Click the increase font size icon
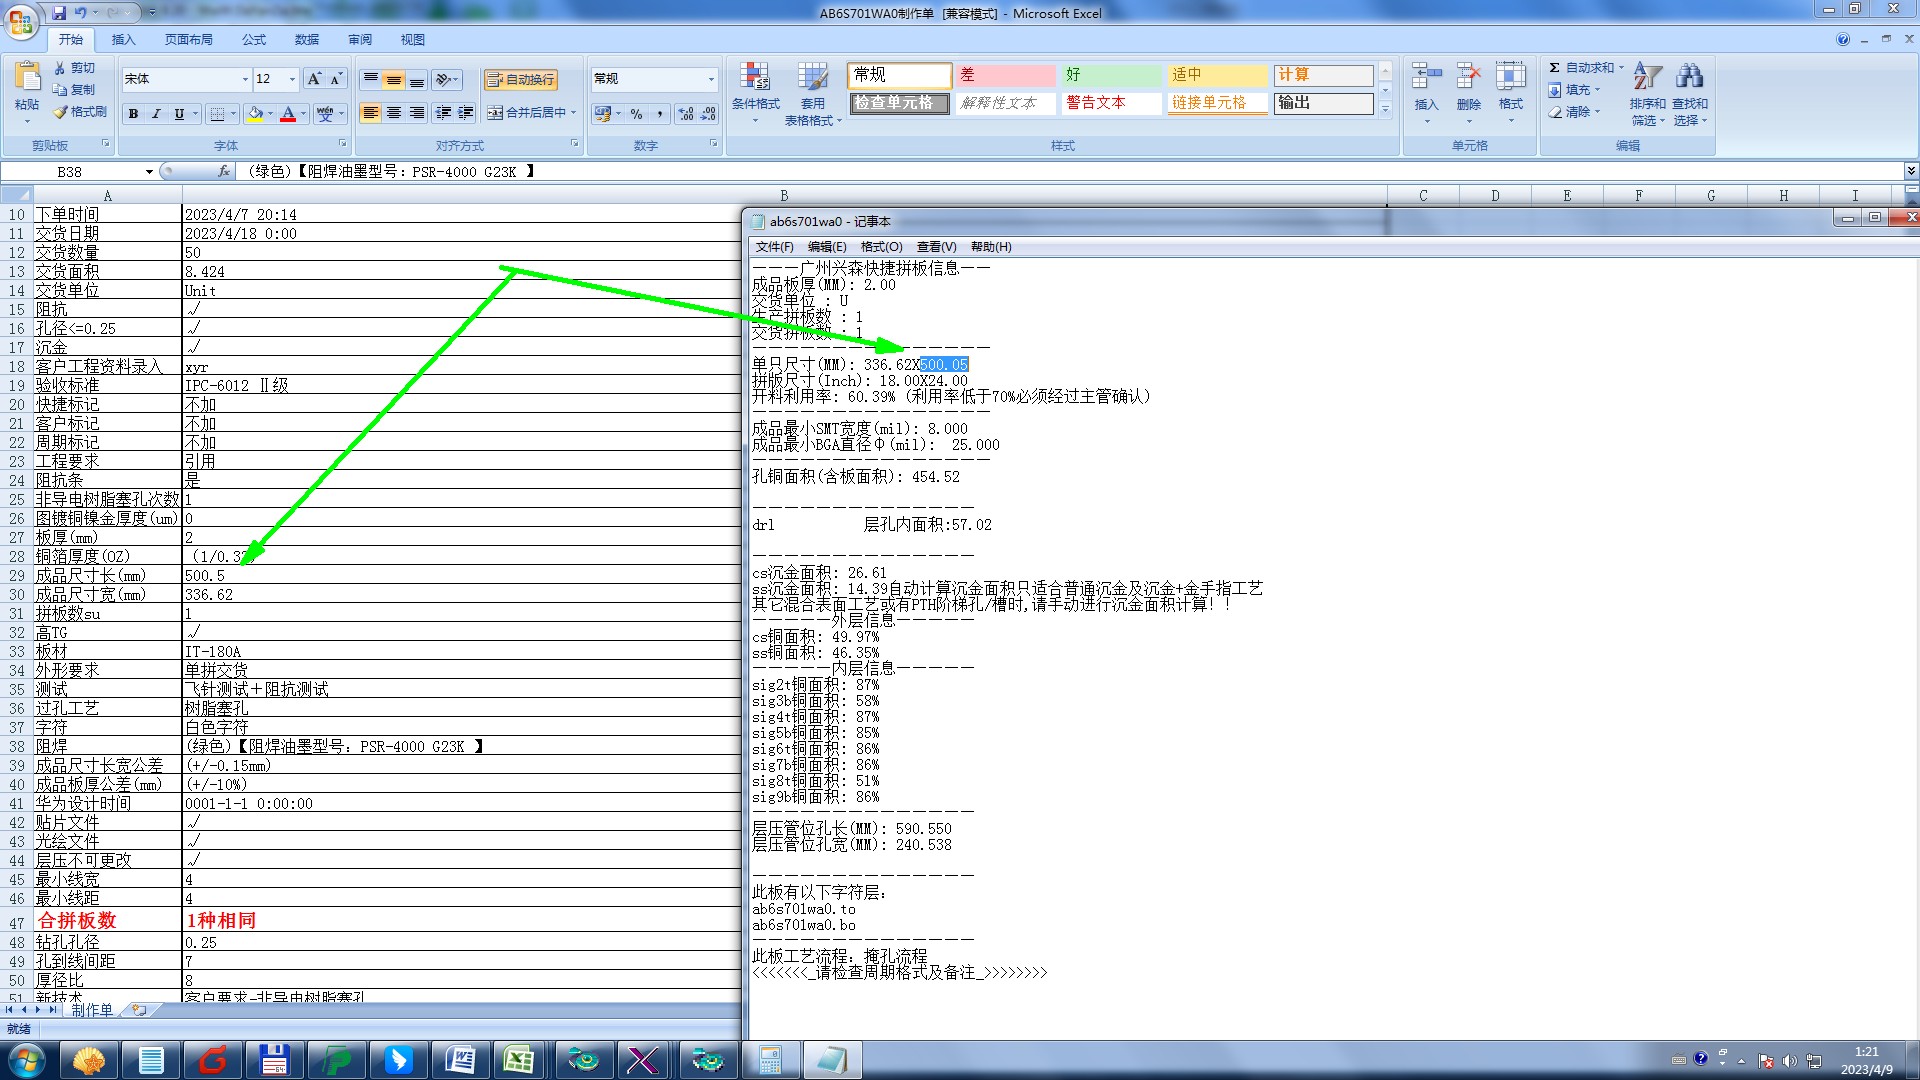 pos(314,79)
